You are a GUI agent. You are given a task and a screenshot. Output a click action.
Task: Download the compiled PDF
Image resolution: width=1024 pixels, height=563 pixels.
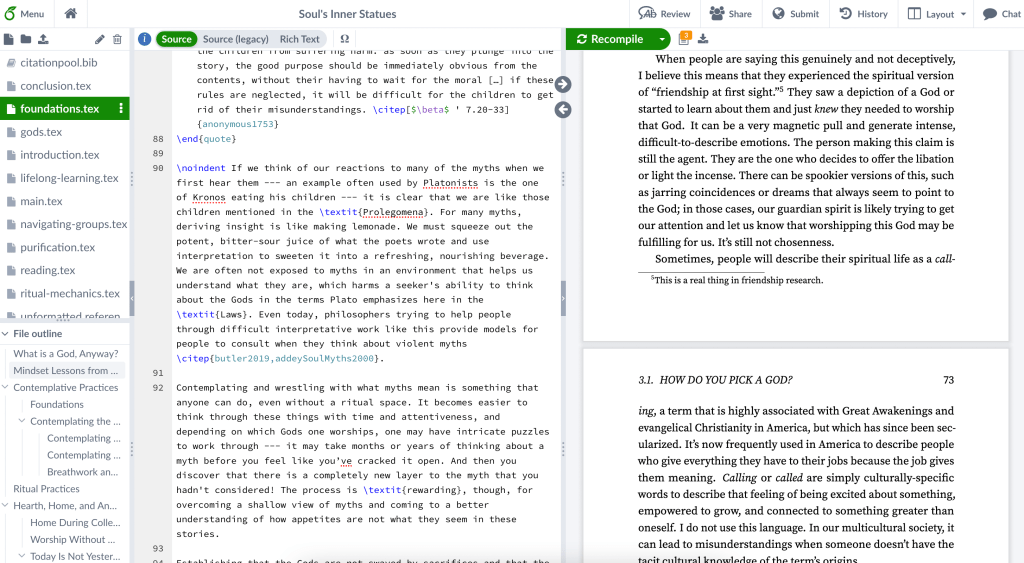(703, 39)
